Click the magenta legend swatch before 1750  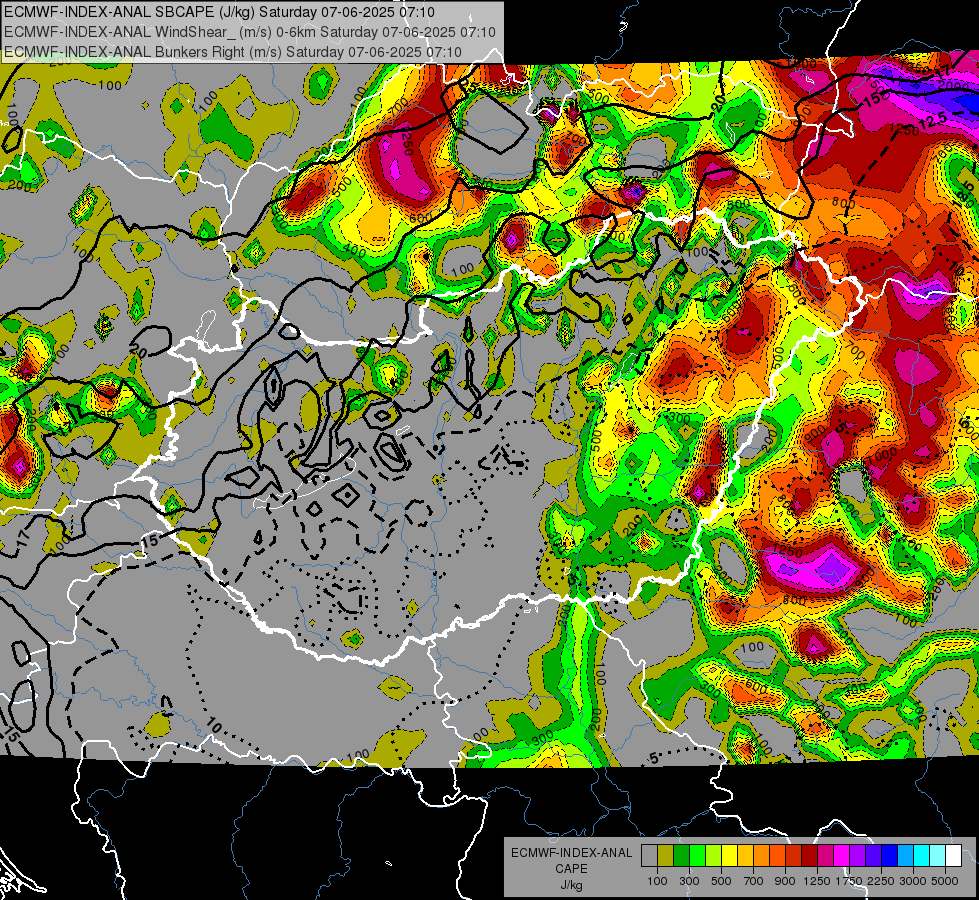842,856
